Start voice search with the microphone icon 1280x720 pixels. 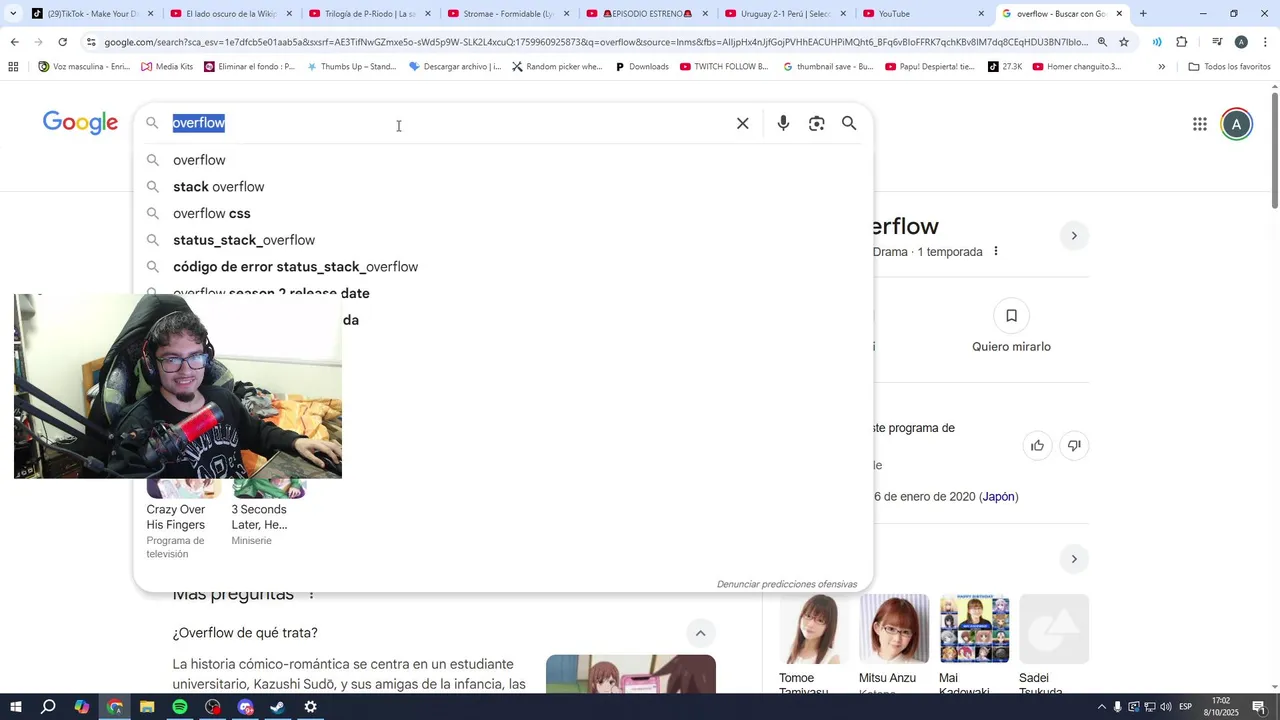tap(783, 123)
